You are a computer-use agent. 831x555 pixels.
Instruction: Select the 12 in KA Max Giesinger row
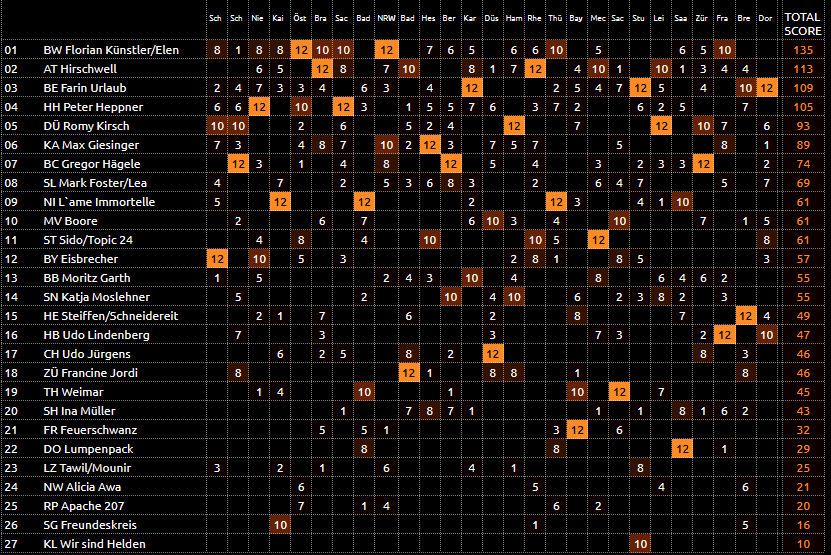click(x=429, y=145)
